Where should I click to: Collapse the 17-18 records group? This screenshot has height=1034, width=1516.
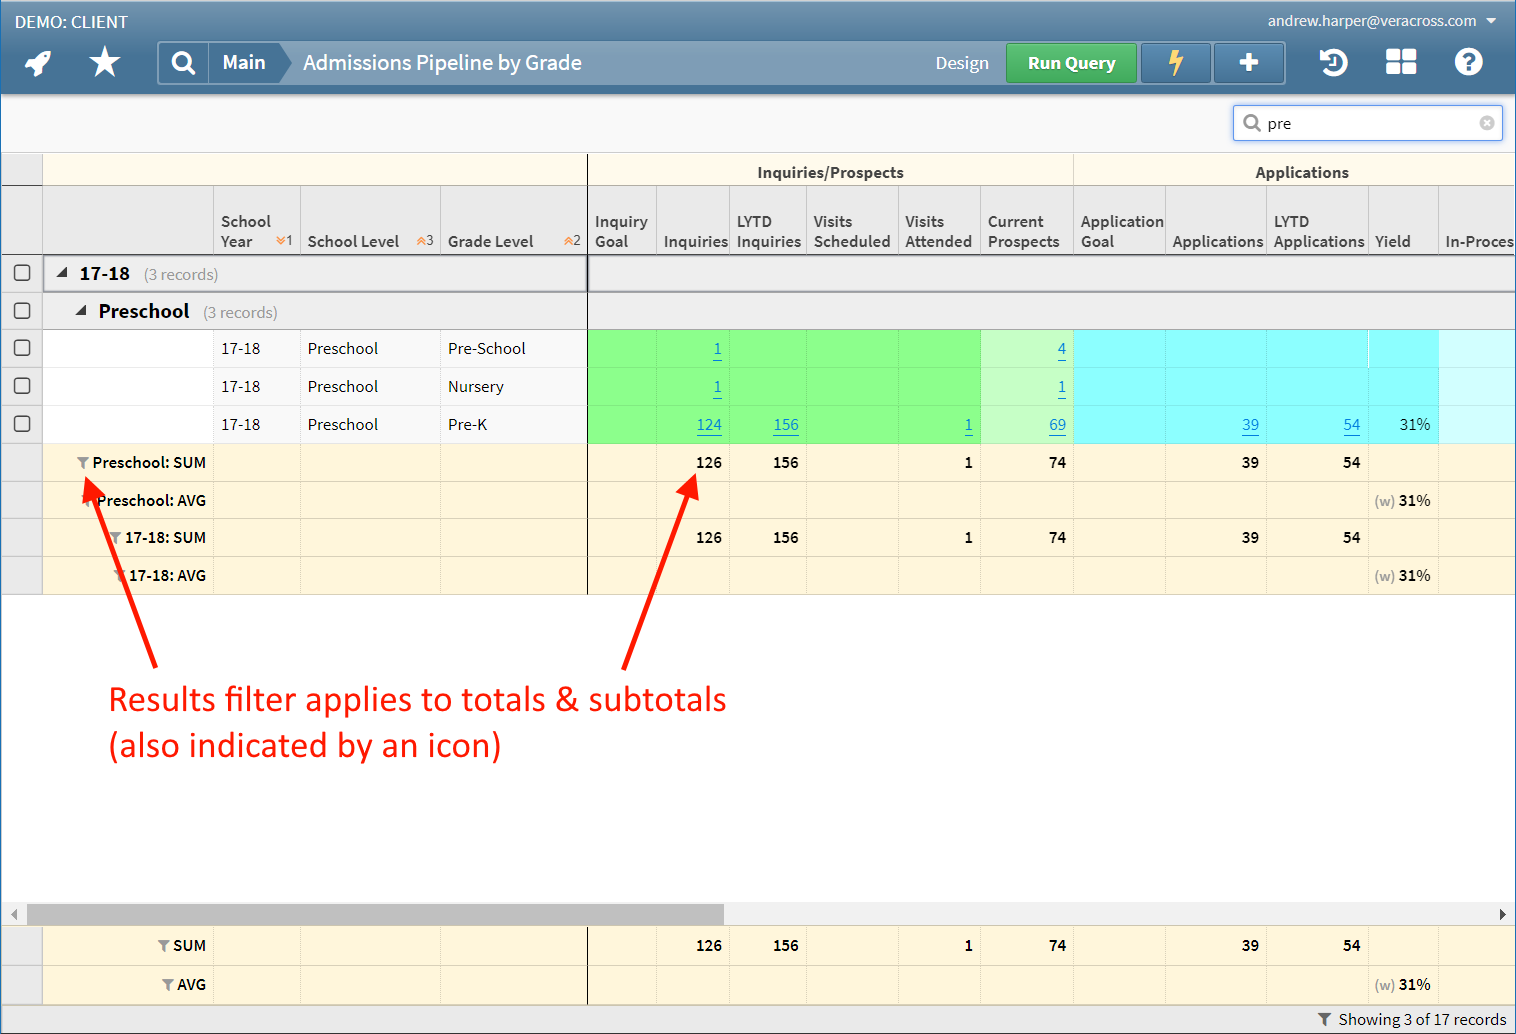(62, 272)
